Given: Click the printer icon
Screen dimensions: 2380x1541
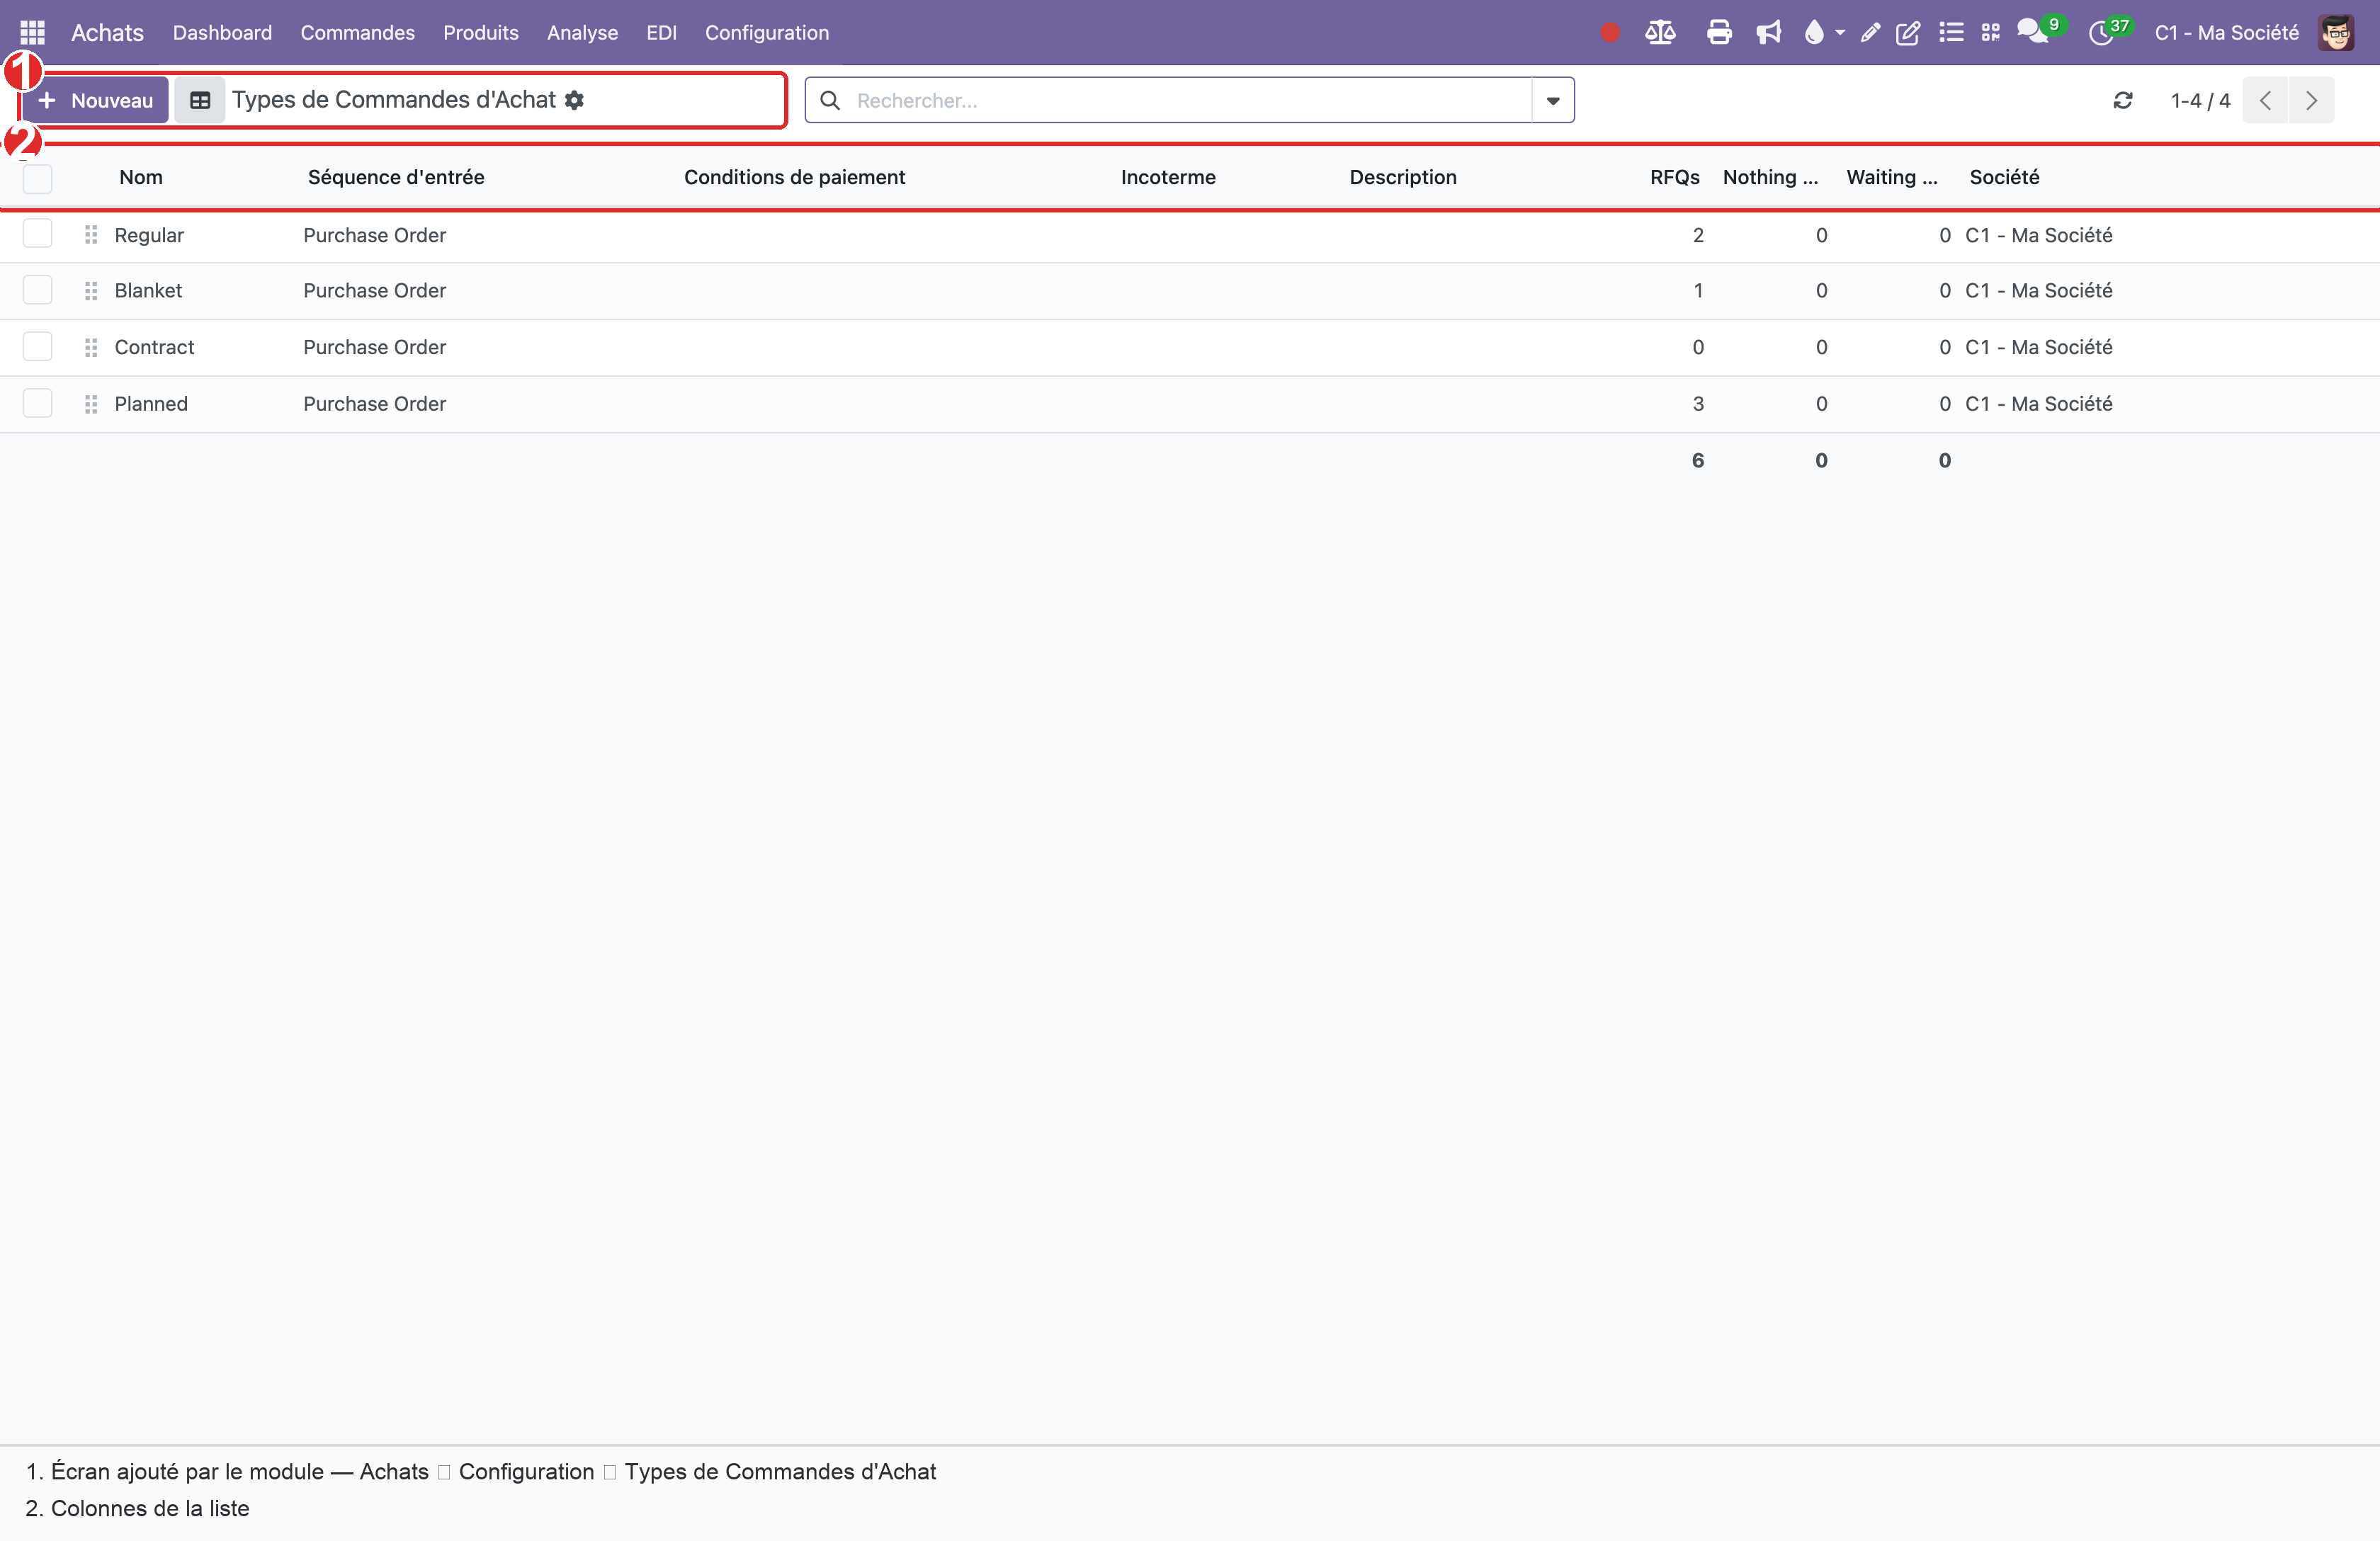Looking at the screenshot, I should pos(1719,32).
